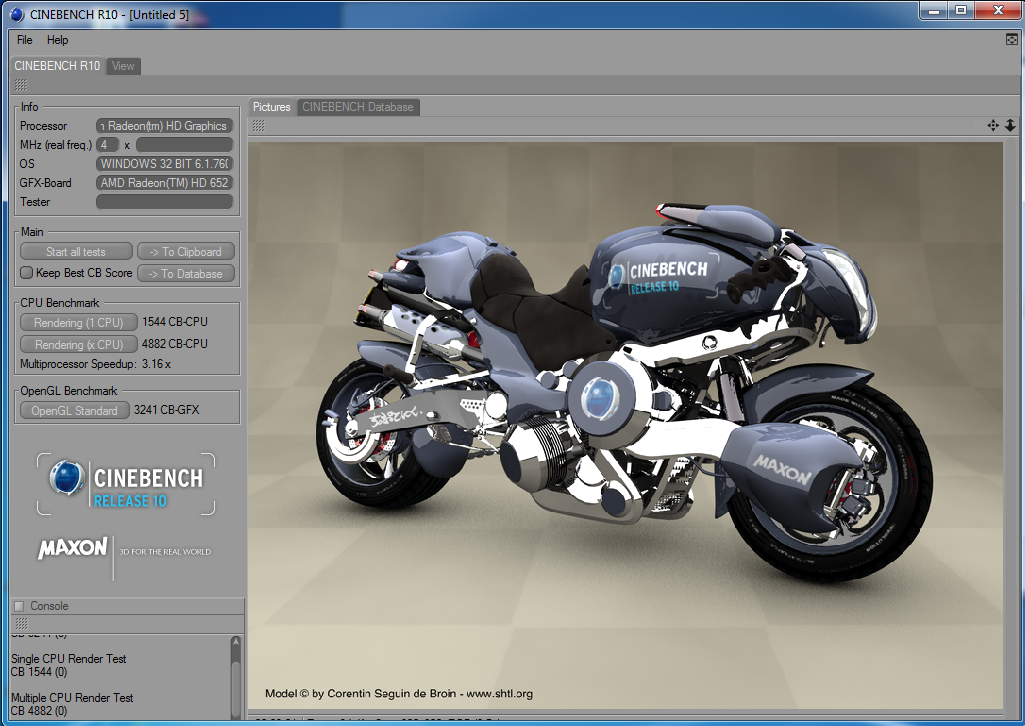Click the layout toggle icon at menu bar right
This screenshot has height=726, width=1025.
[x=1011, y=40]
